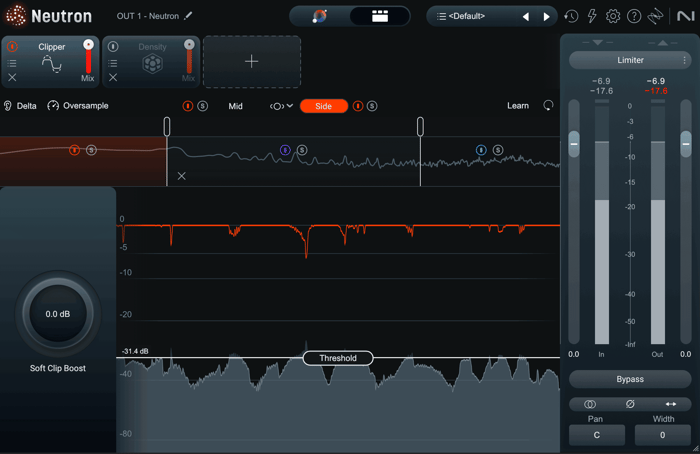Remove the Density module
Screen dimensions: 700x454
pyautogui.click(x=113, y=78)
